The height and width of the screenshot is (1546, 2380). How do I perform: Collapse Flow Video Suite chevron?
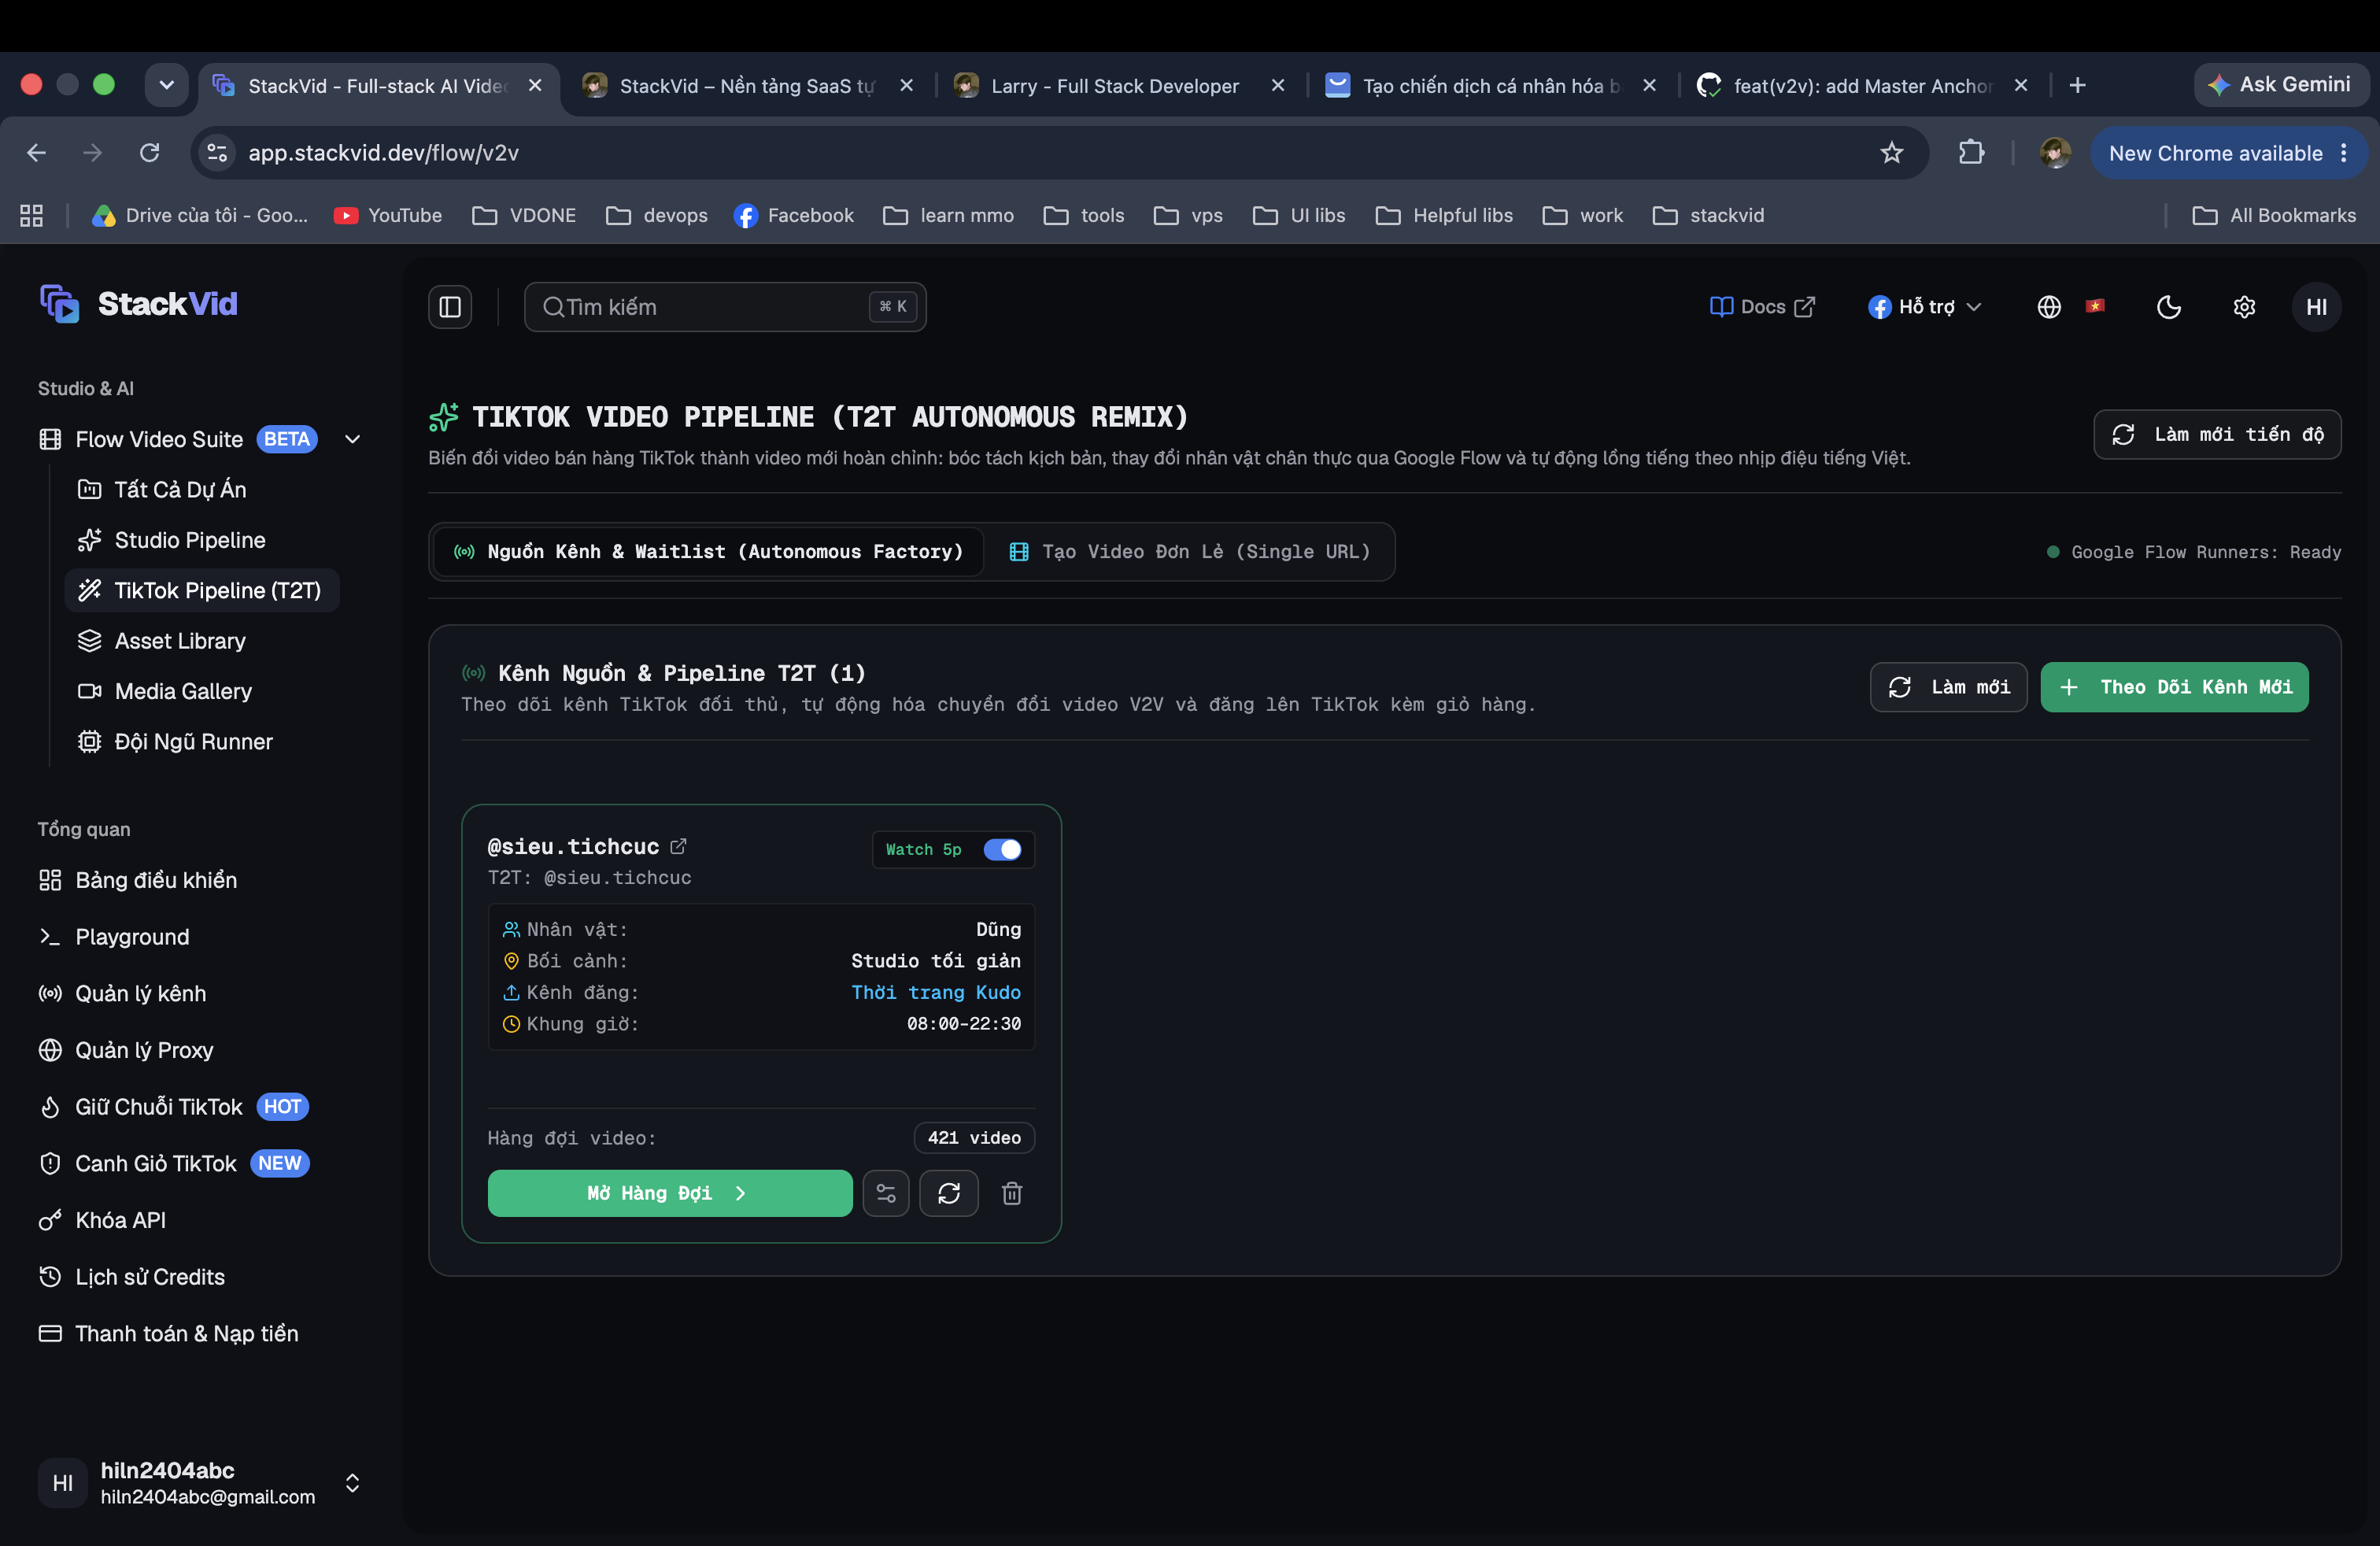[353, 439]
